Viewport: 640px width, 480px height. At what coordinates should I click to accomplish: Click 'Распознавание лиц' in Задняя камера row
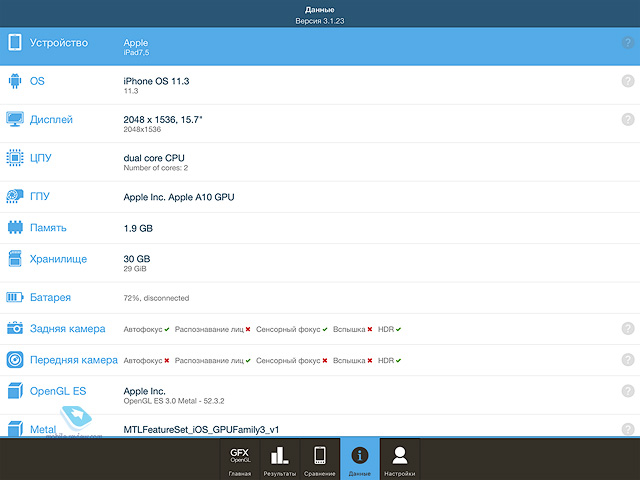[209, 329]
